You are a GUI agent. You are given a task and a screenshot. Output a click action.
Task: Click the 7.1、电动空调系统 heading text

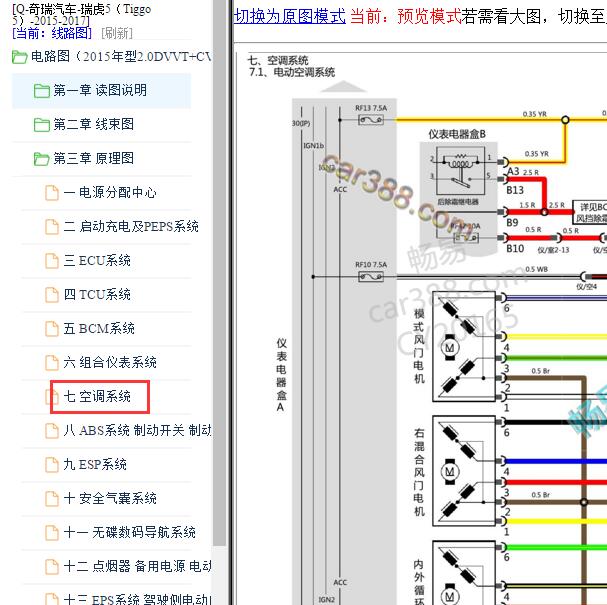tap(292, 72)
